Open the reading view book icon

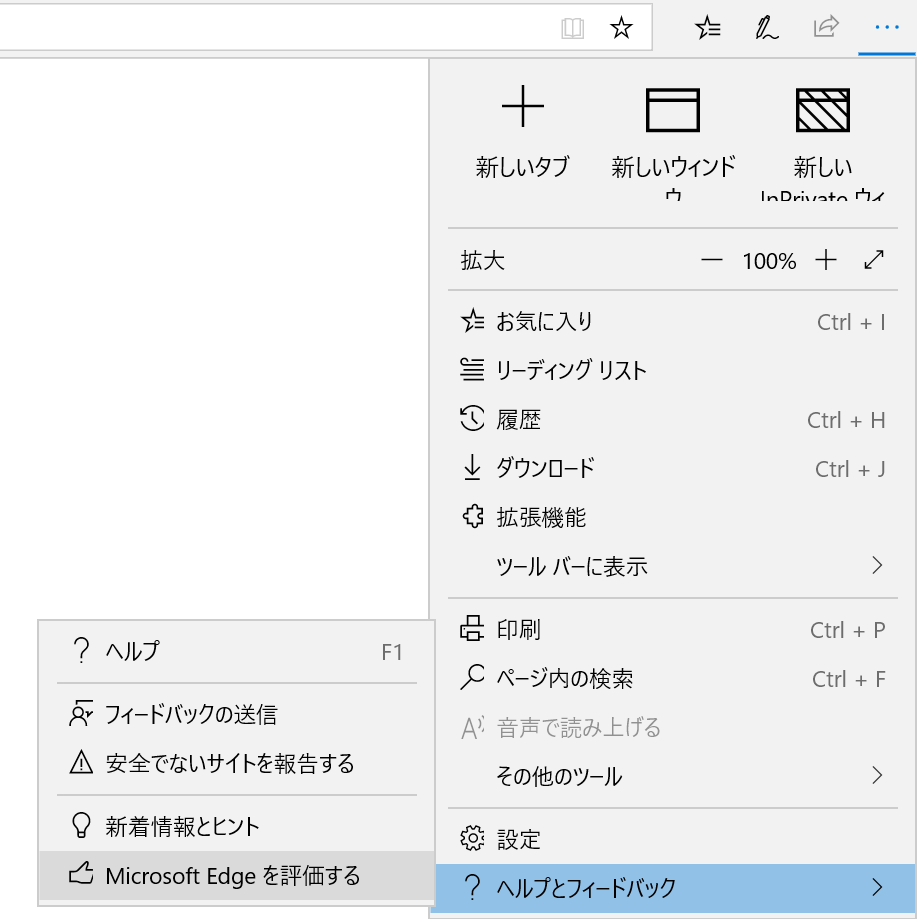coord(572,28)
